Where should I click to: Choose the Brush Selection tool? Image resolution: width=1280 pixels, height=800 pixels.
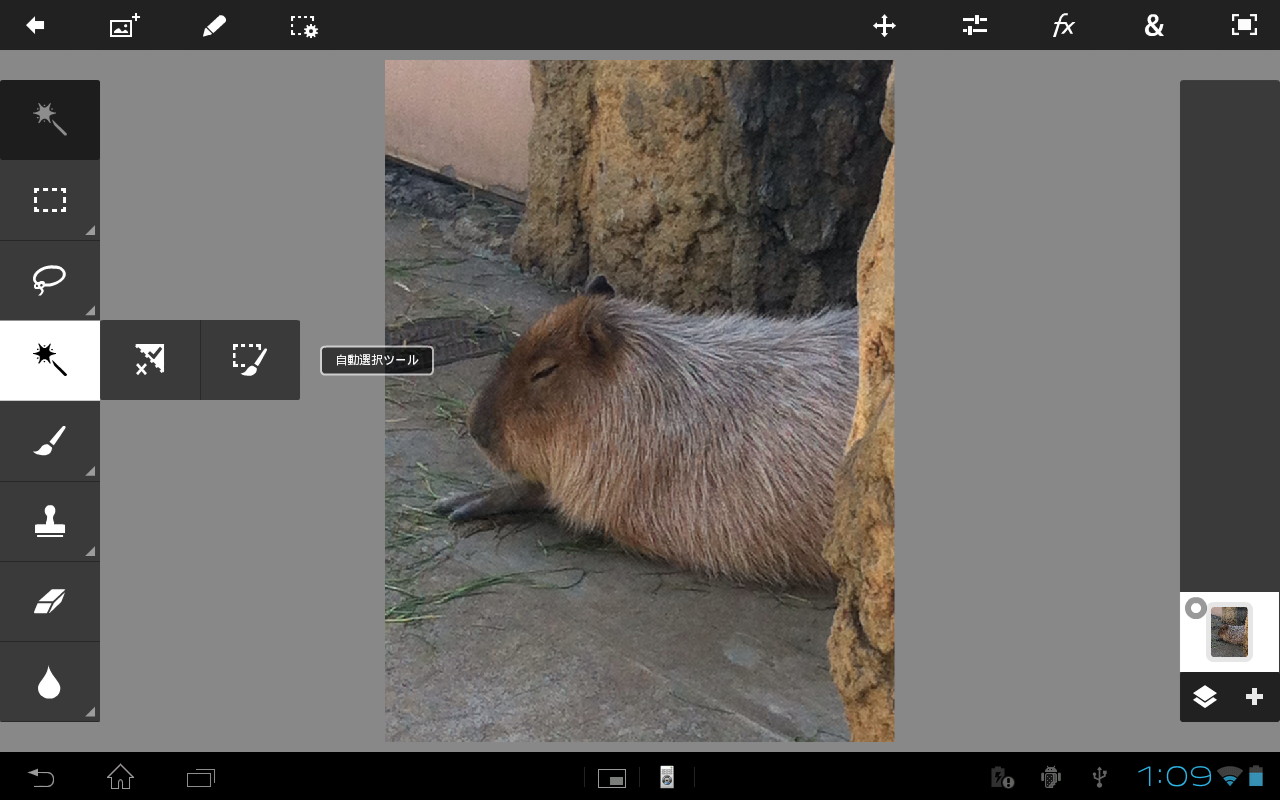point(250,360)
